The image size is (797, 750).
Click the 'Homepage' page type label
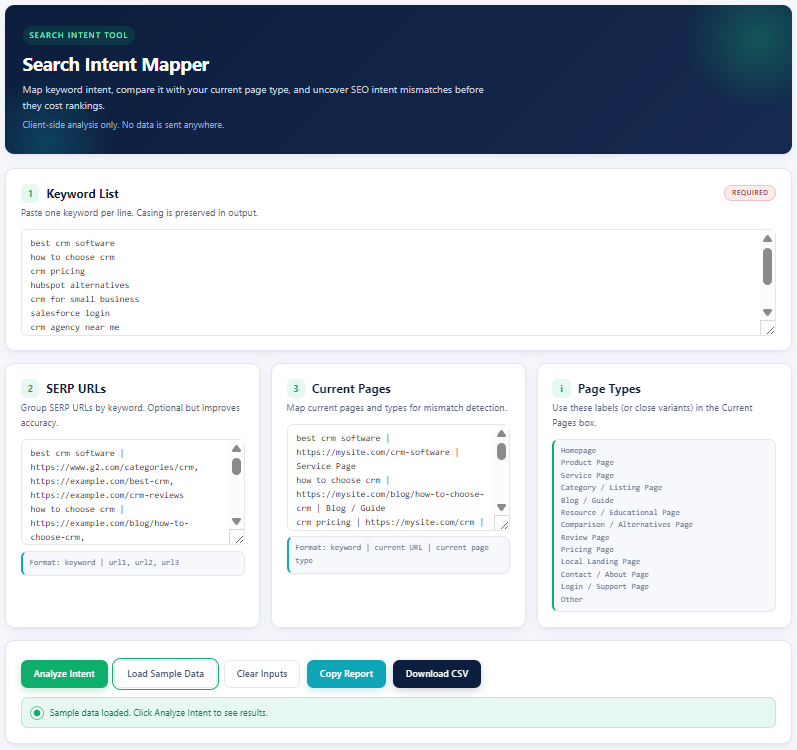pos(578,451)
